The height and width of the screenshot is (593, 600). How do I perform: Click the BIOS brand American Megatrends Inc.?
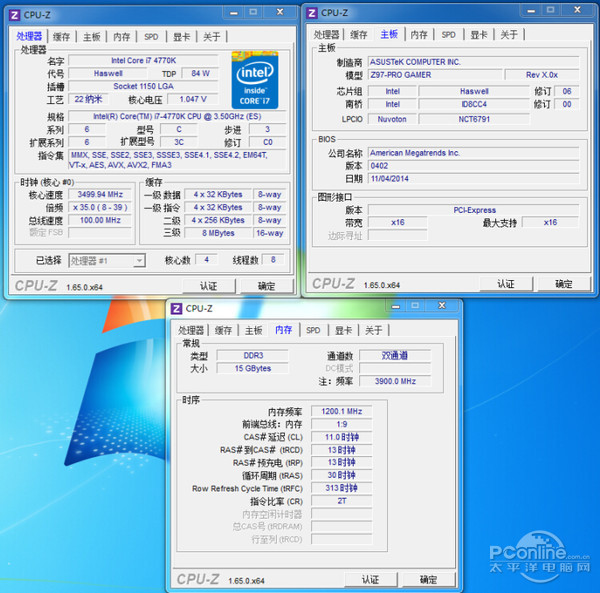(474, 153)
